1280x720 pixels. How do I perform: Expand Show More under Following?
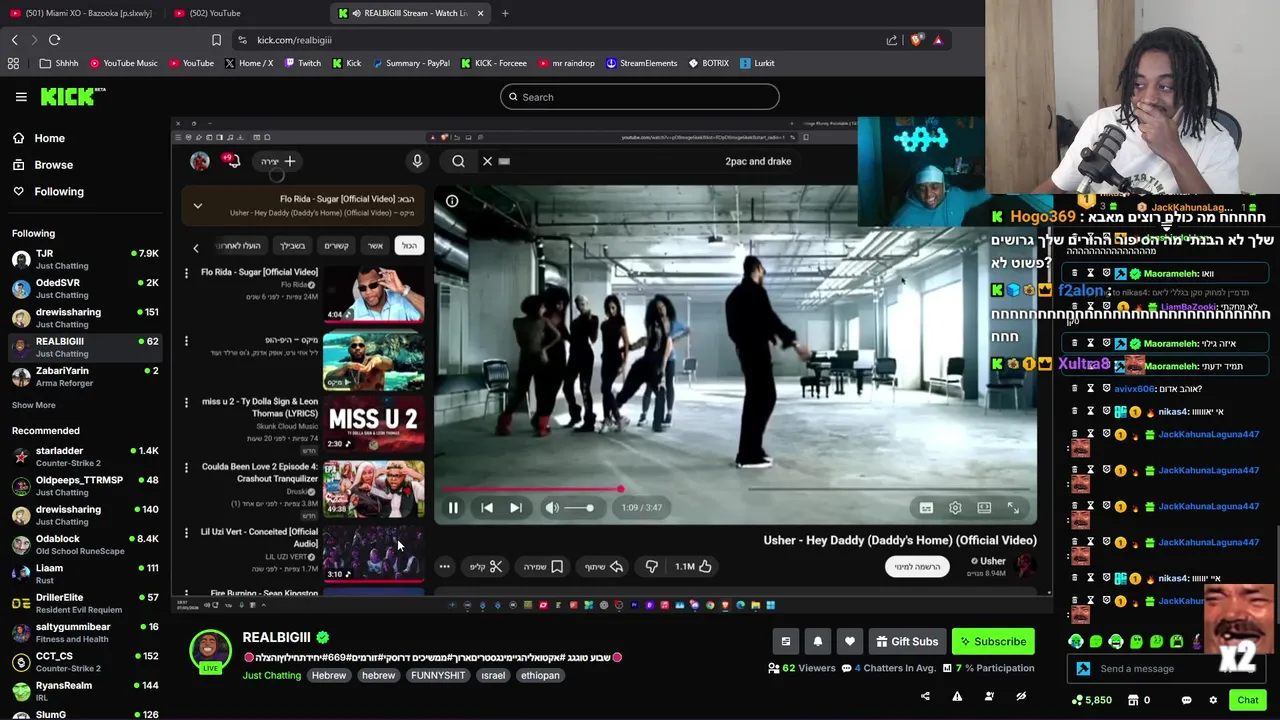(x=34, y=405)
